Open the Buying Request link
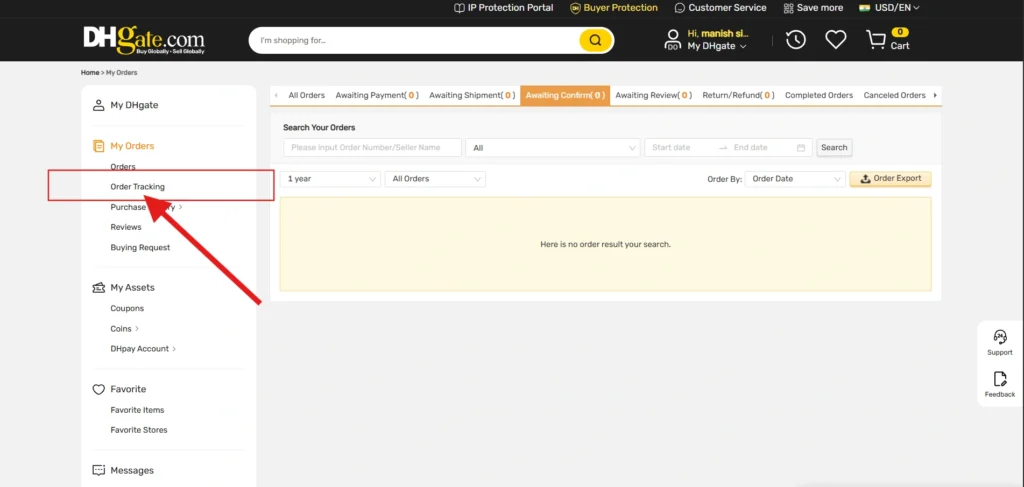The height and width of the screenshot is (487, 1024). (x=140, y=247)
